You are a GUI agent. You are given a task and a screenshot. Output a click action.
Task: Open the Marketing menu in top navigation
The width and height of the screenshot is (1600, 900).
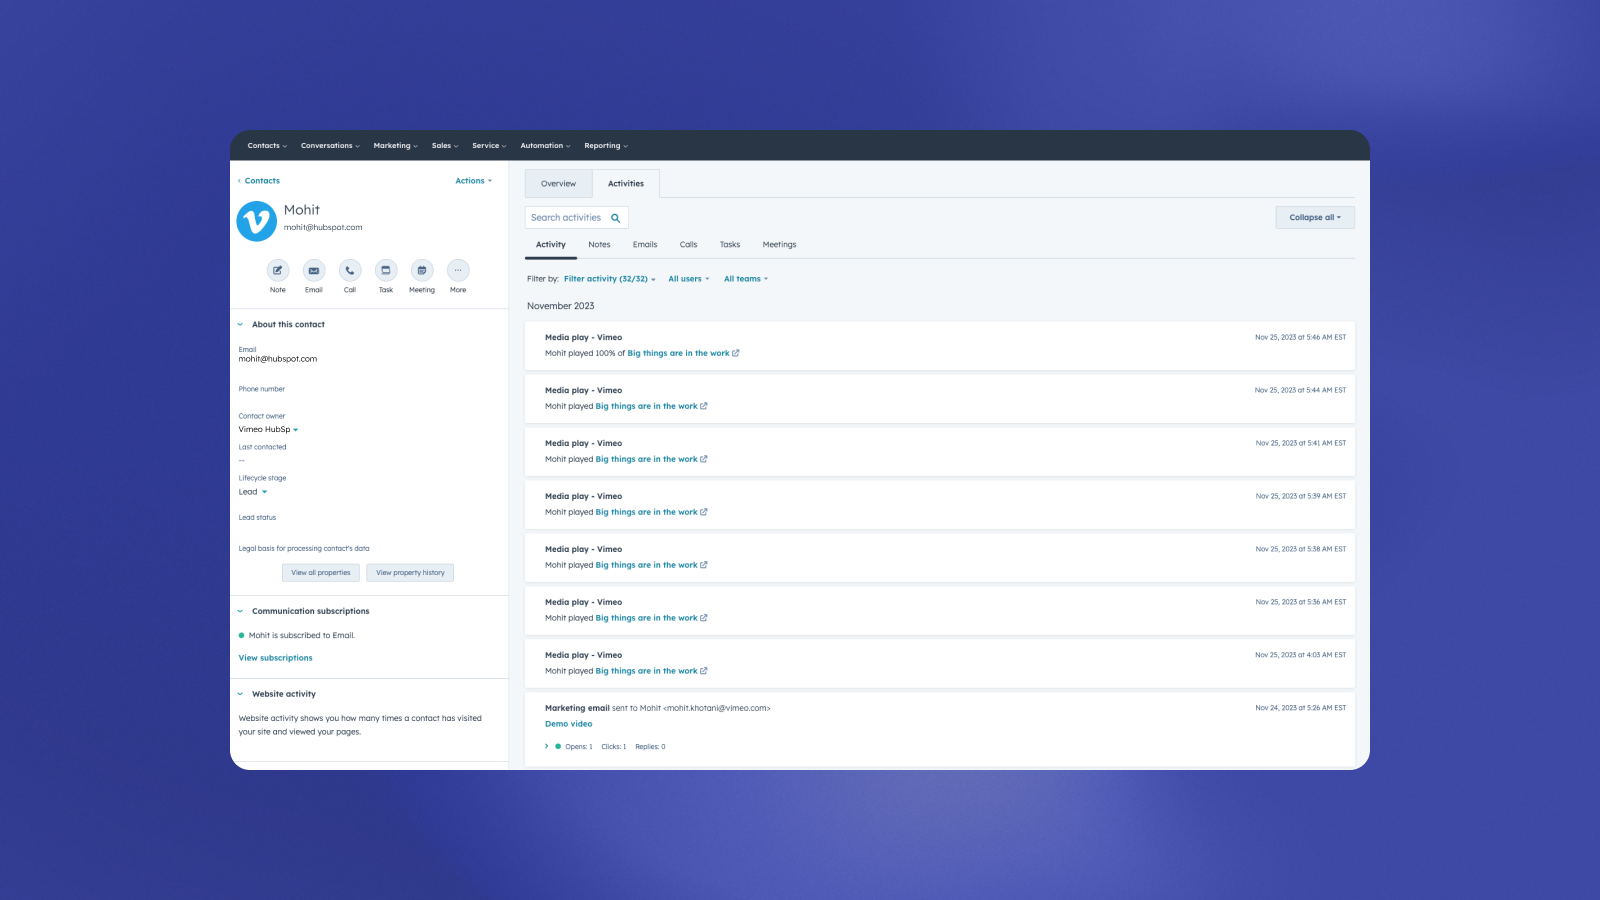tap(395, 146)
